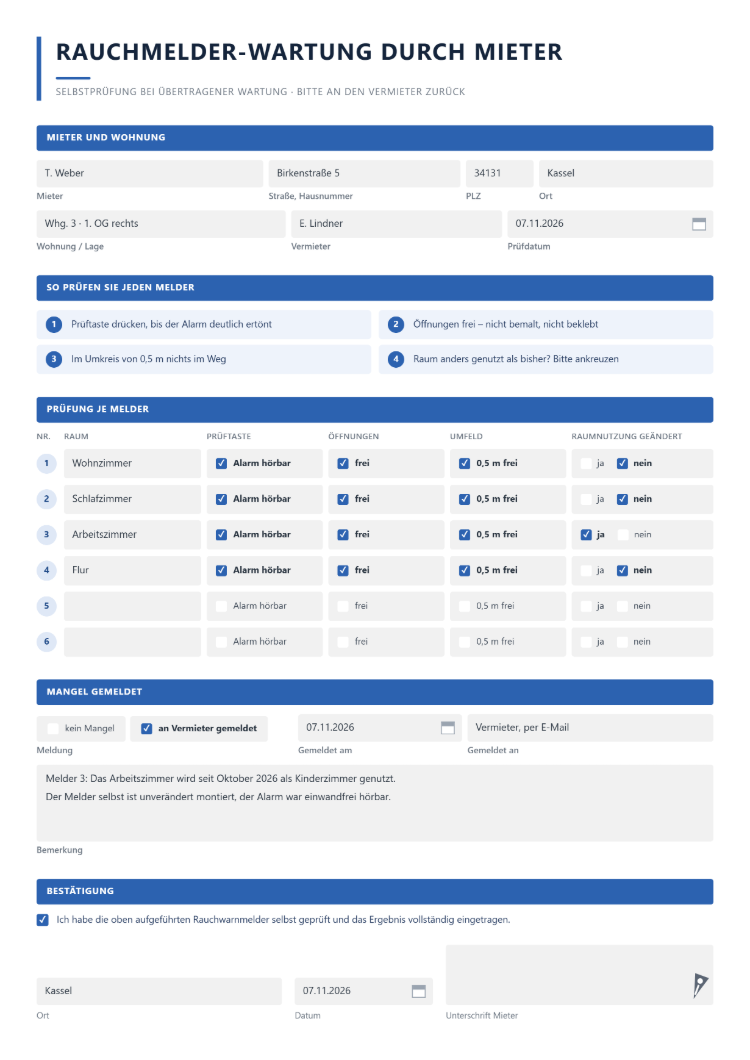
Task: Toggle the self-inspection confirmation checkbox
Action: pyautogui.click(x=43, y=920)
